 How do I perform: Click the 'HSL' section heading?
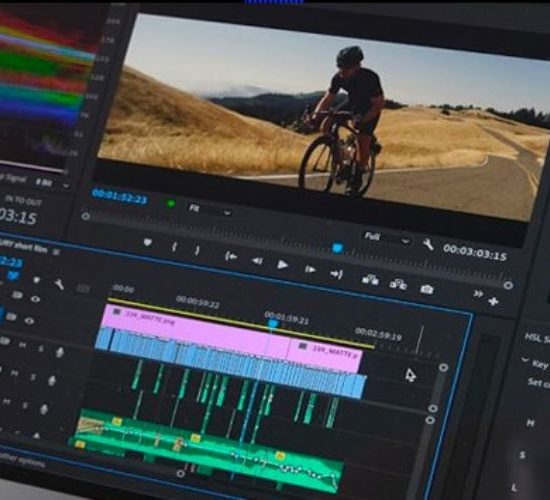click(x=537, y=338)
